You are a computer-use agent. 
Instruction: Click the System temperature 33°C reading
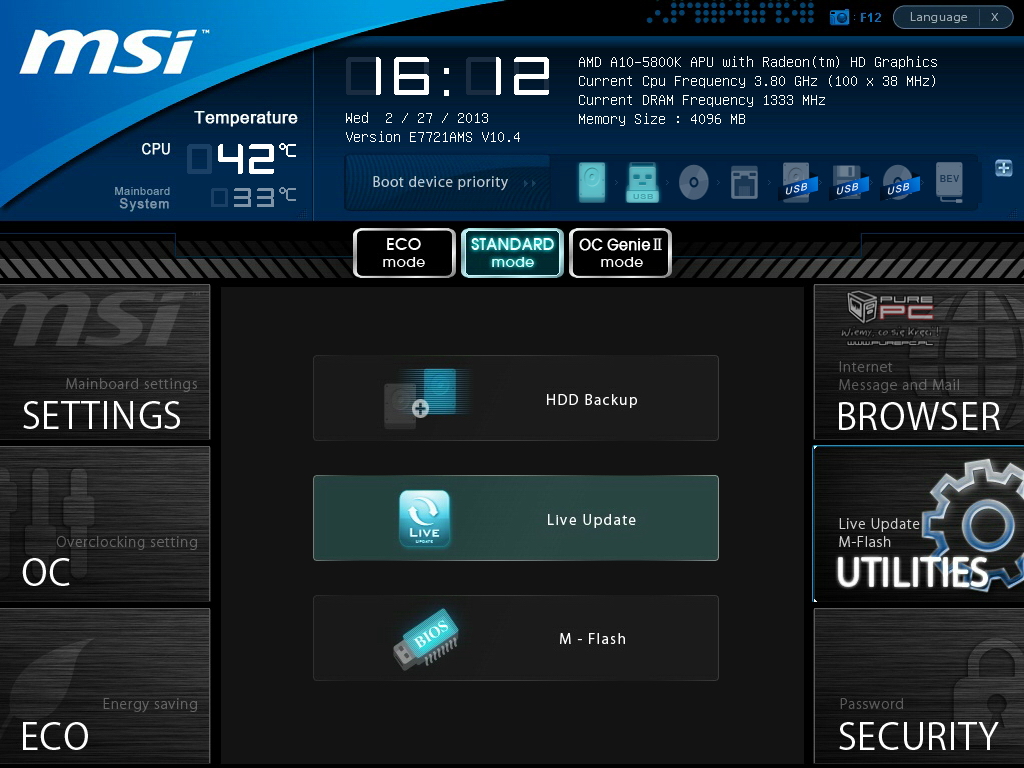[x=253, y=197]
